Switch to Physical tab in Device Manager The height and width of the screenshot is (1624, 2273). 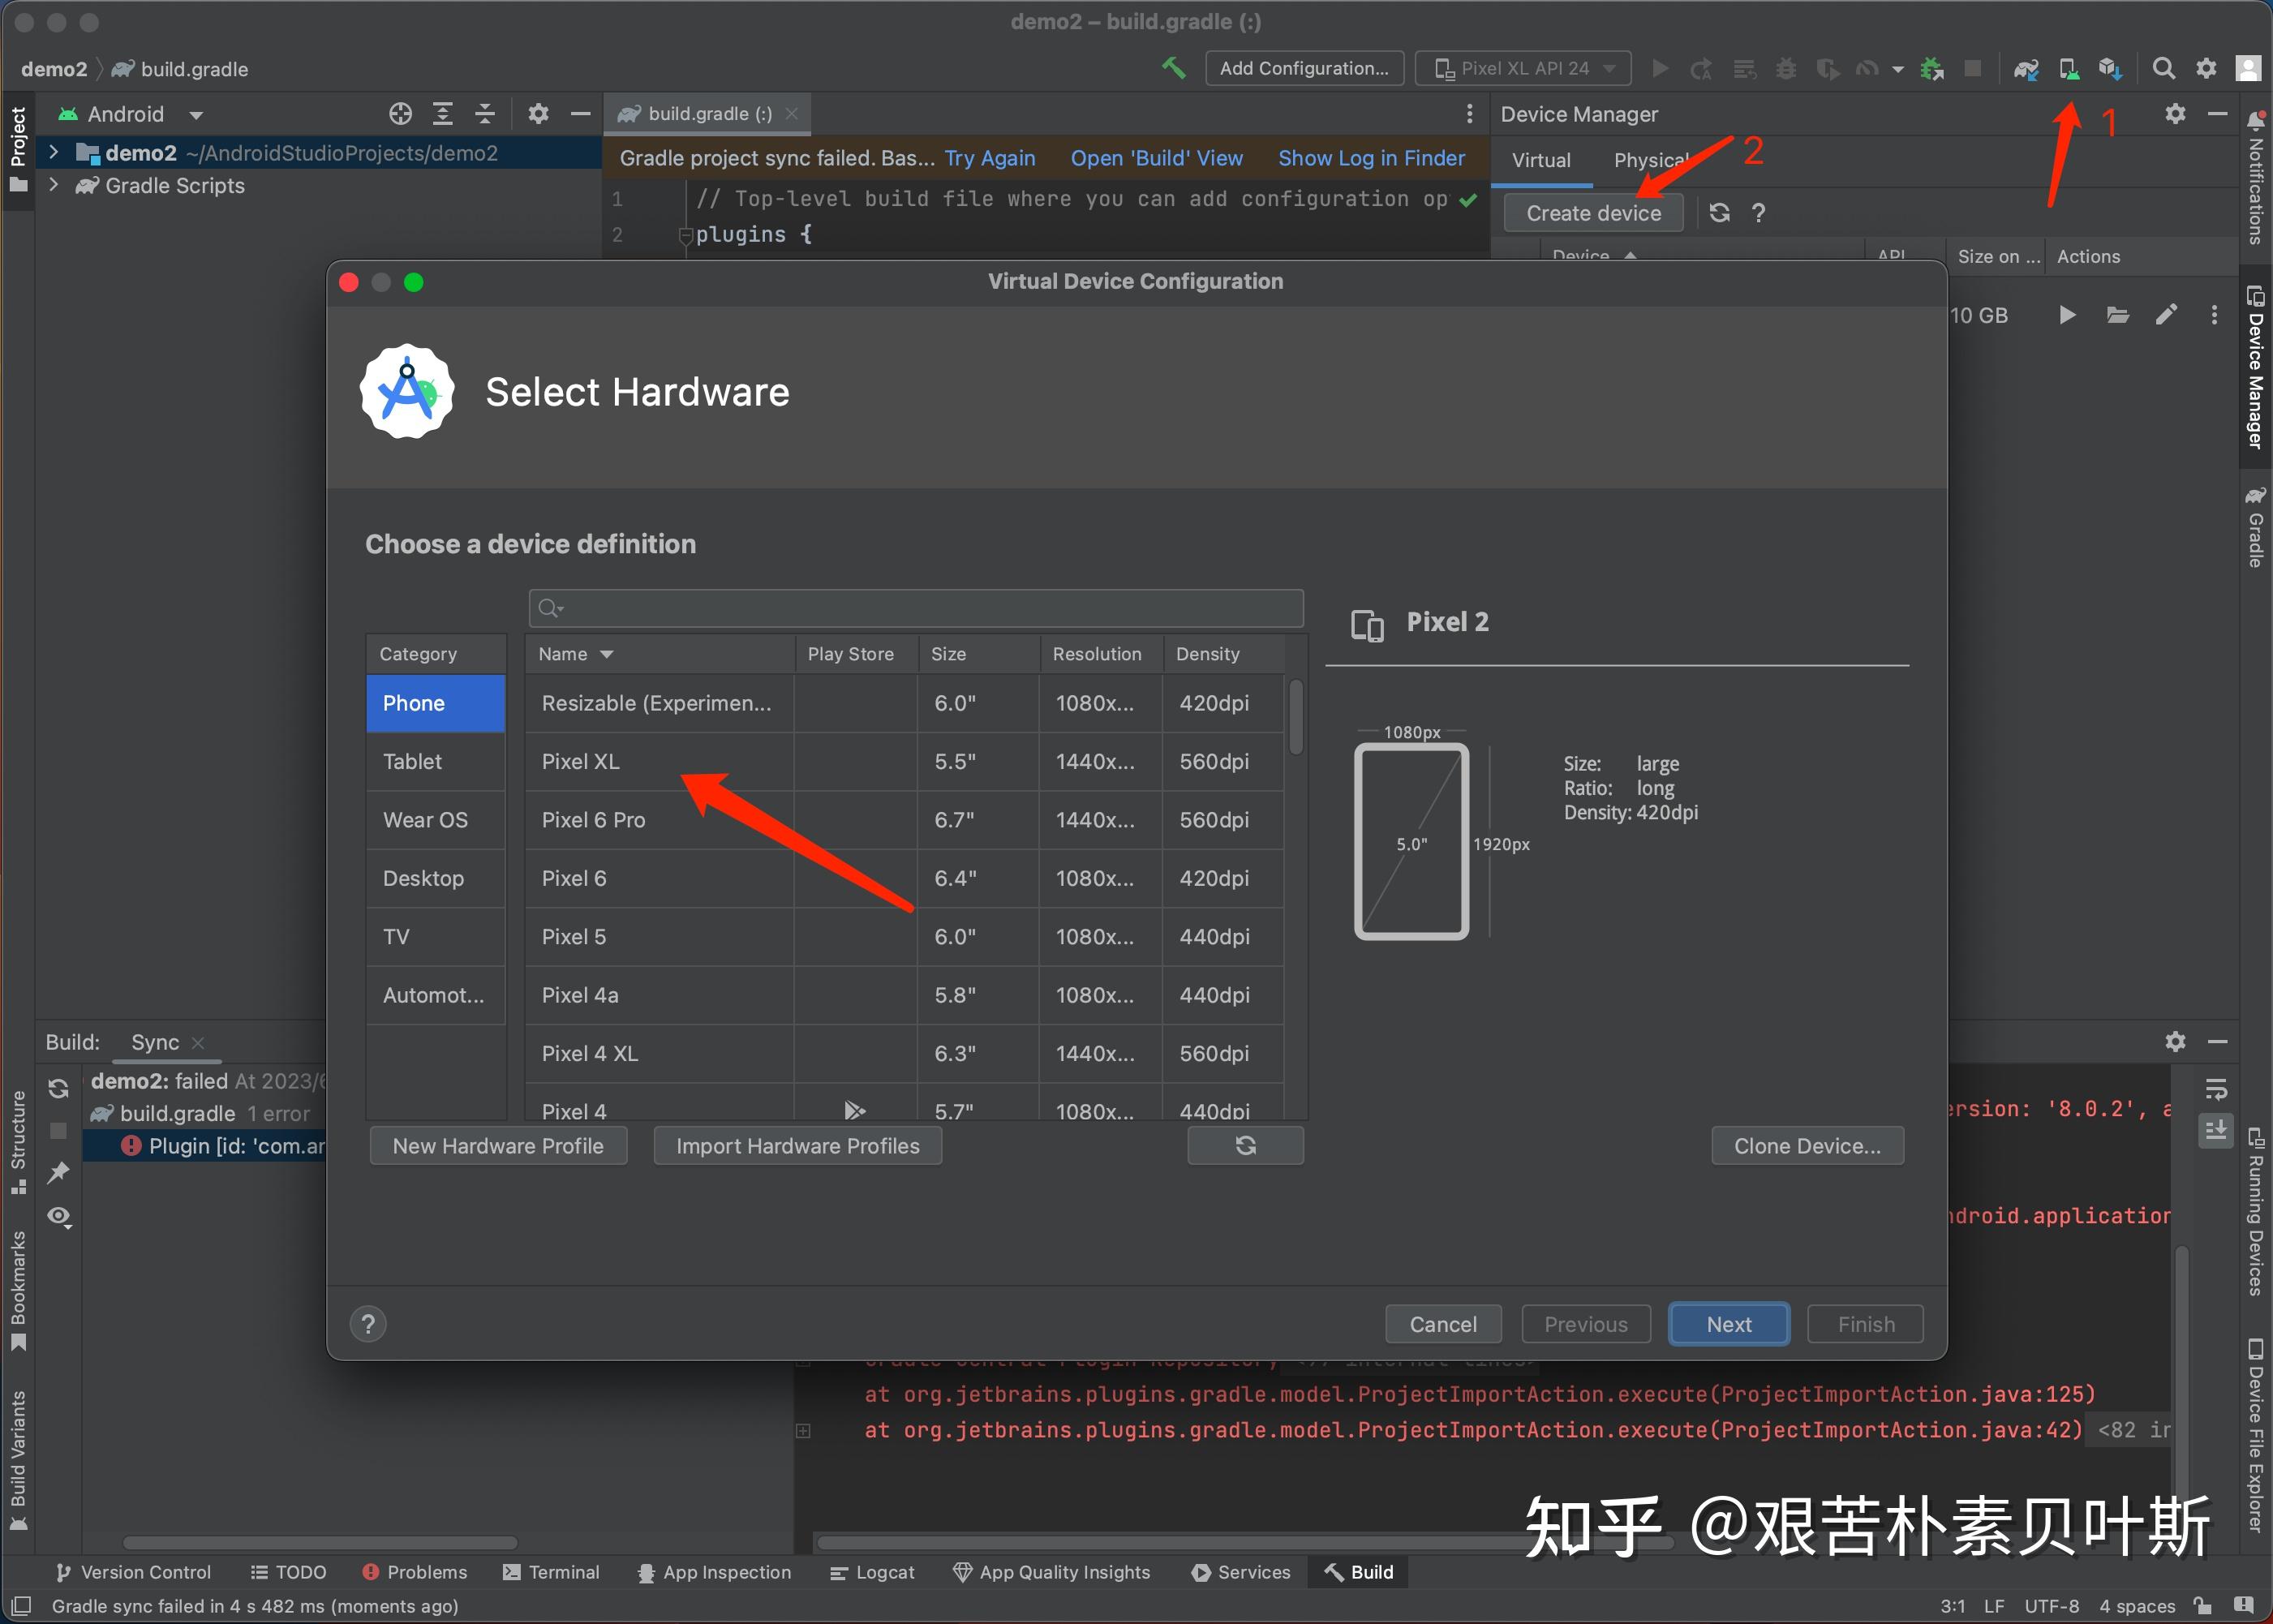(1654, 160)
